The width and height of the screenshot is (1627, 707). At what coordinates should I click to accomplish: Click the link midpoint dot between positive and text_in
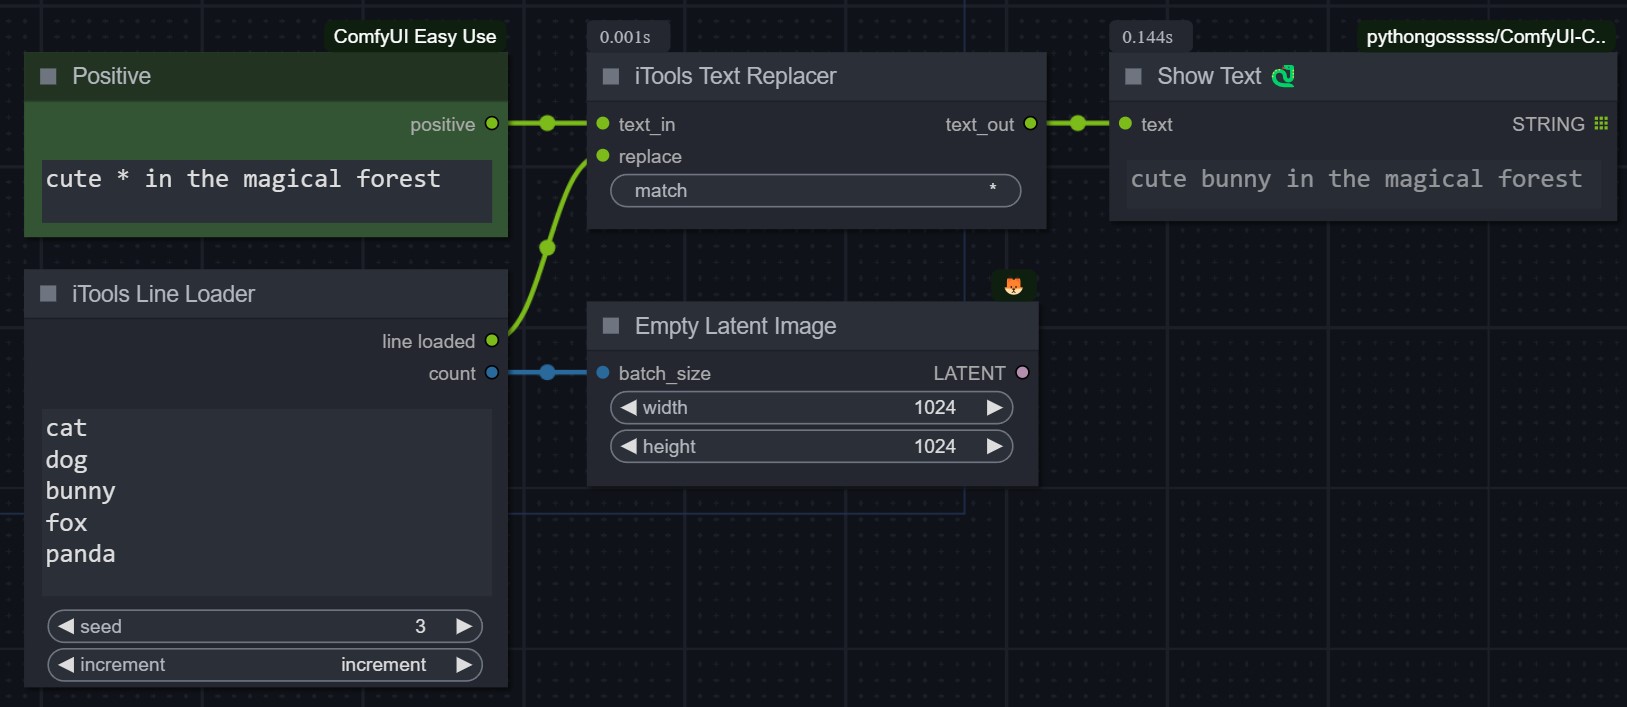(547, 123)
